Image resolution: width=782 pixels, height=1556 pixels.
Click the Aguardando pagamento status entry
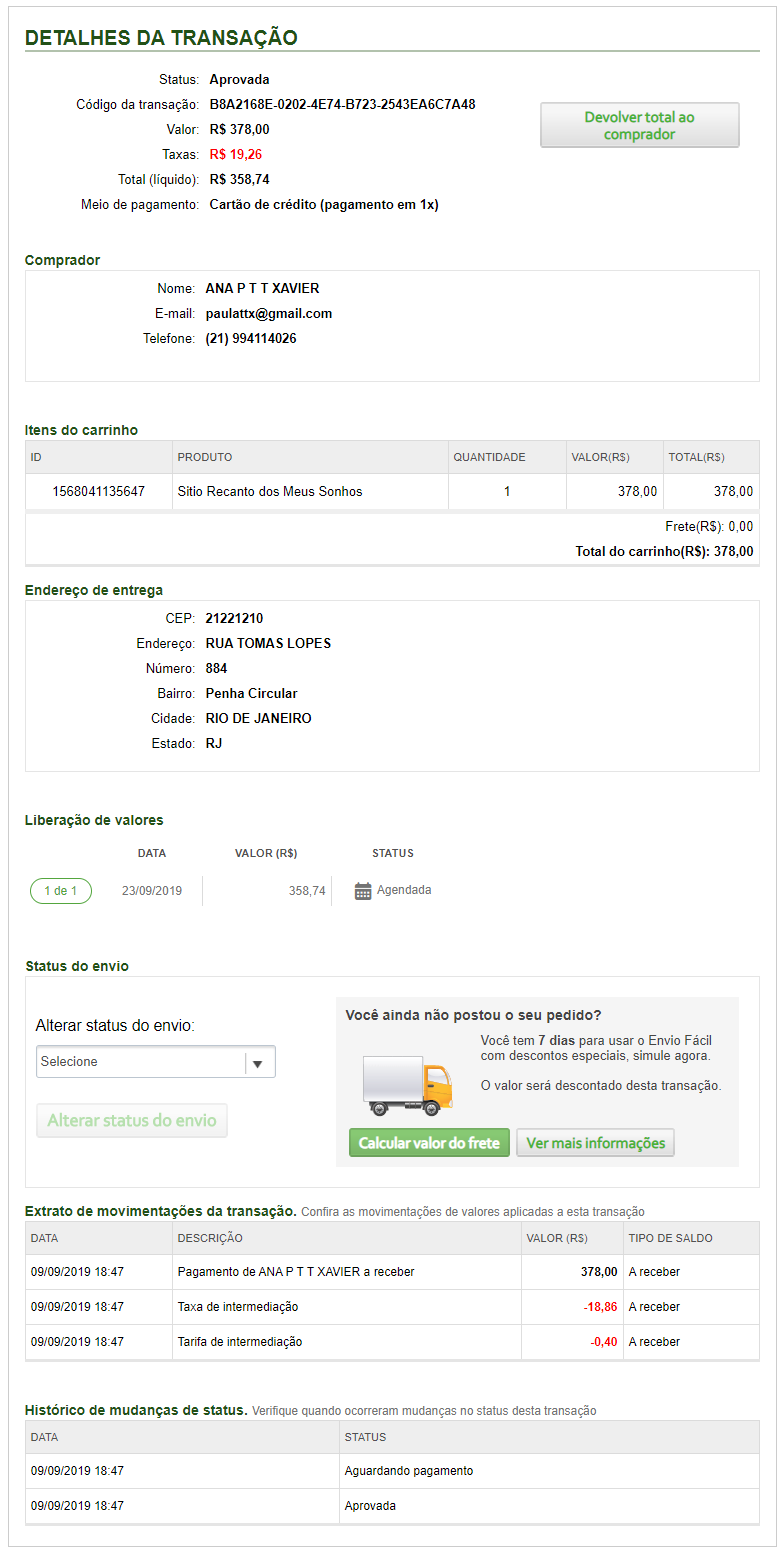click(x=409, y=1471)
